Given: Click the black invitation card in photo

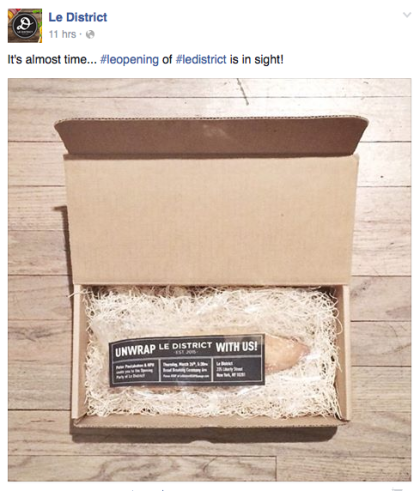Looking at the screenshot, I should [187, 360].
